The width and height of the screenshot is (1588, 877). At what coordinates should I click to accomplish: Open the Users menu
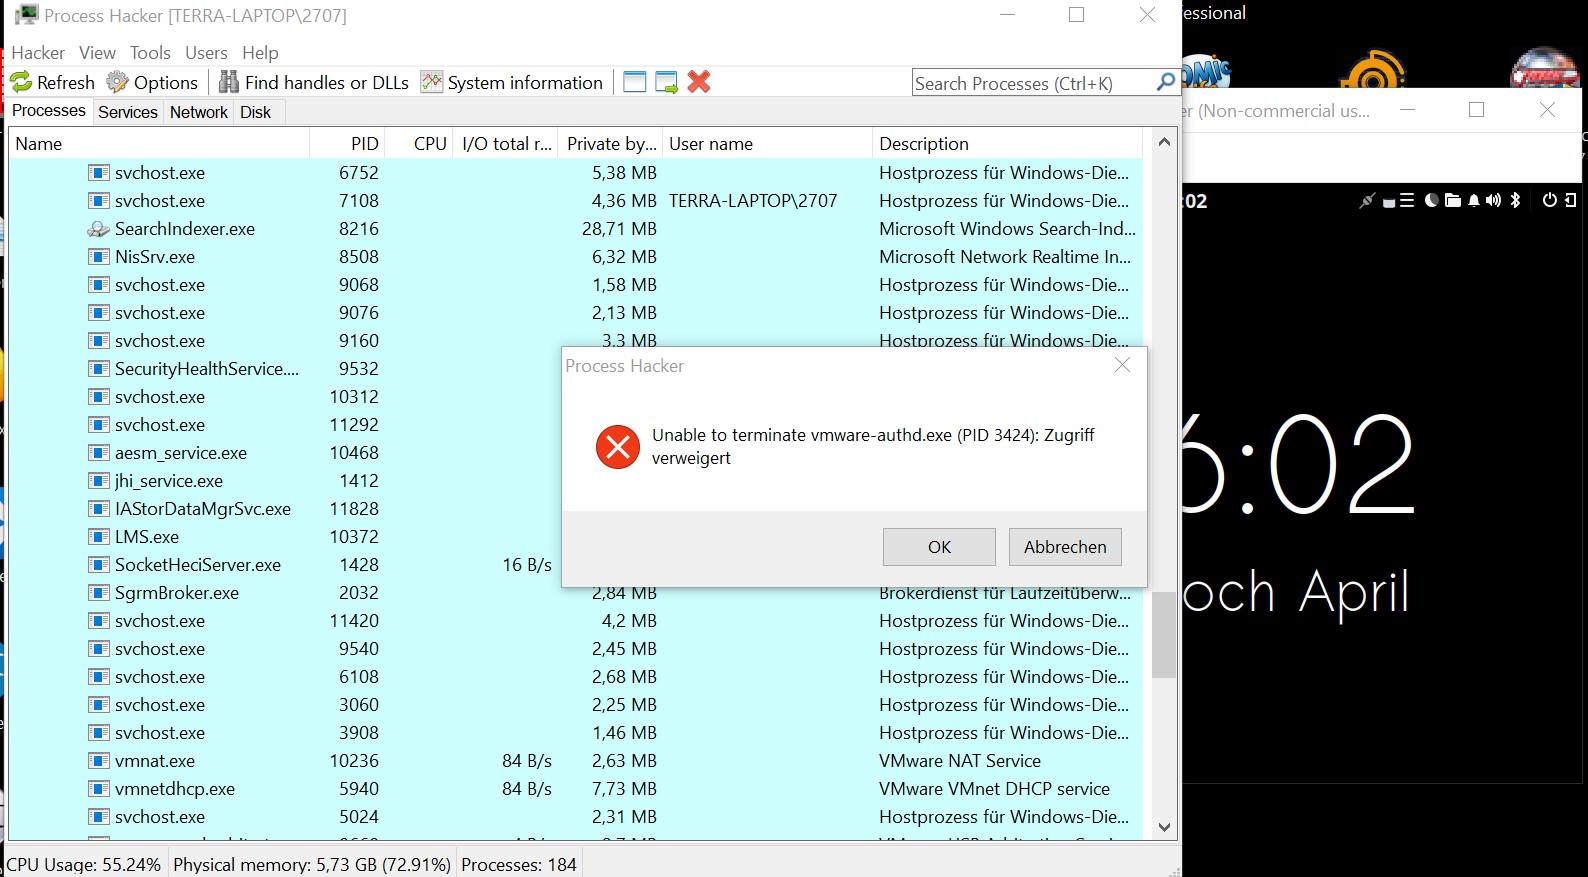[206, 52]
